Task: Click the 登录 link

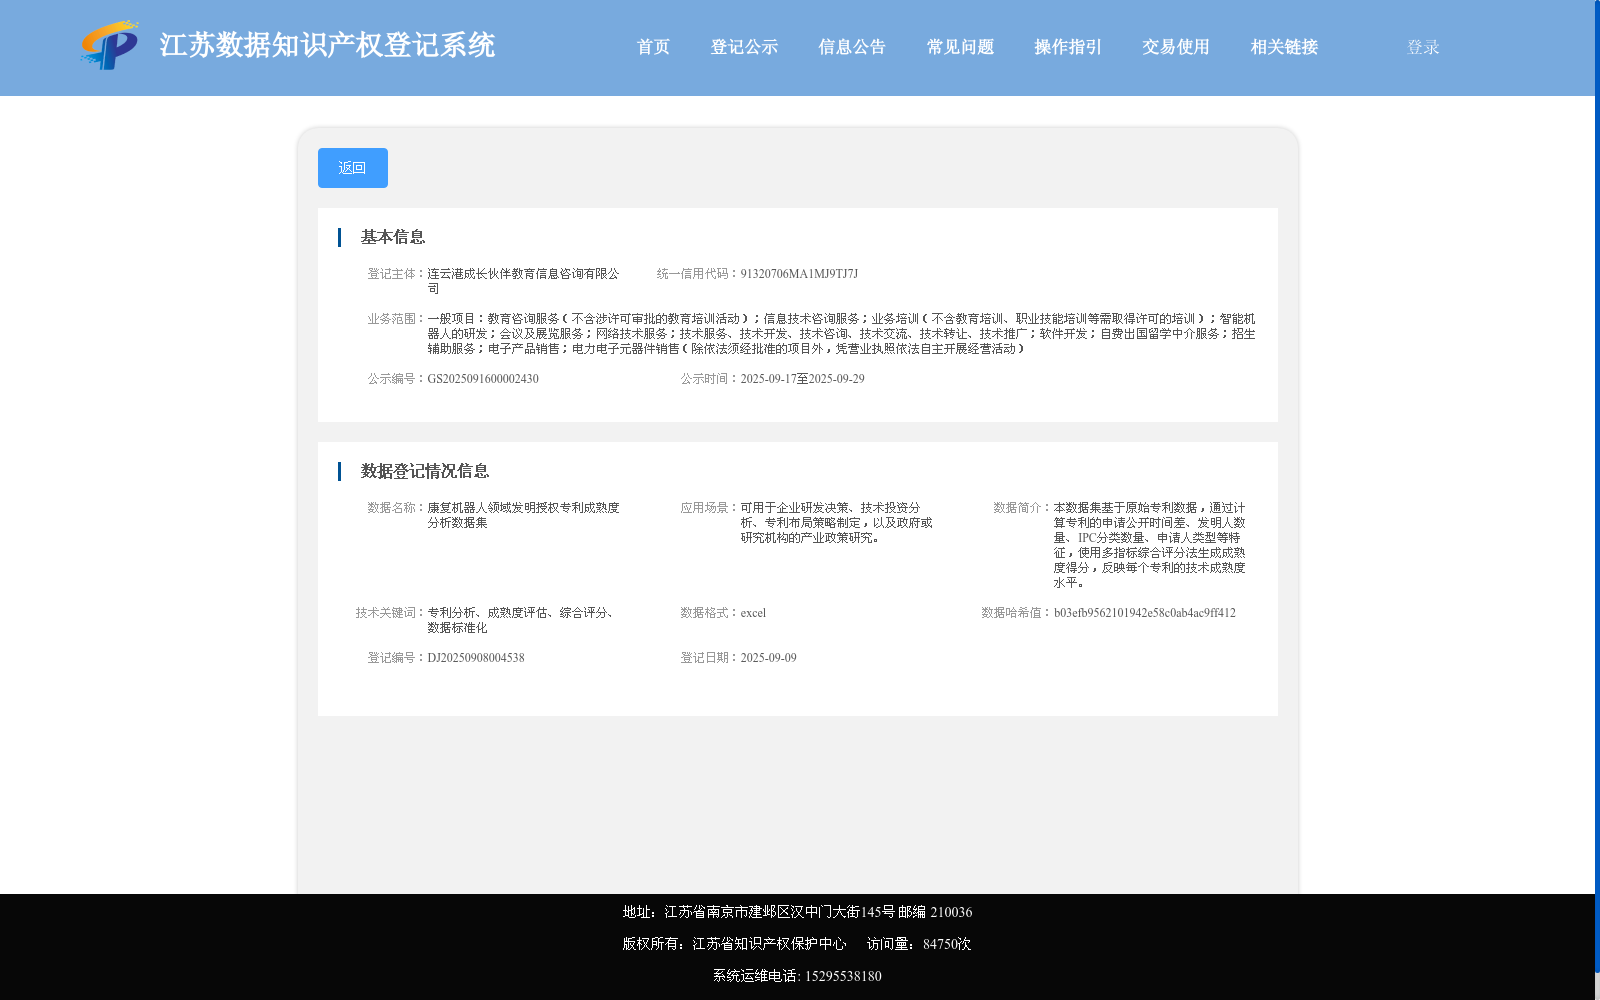Action: click(1421, 46)
